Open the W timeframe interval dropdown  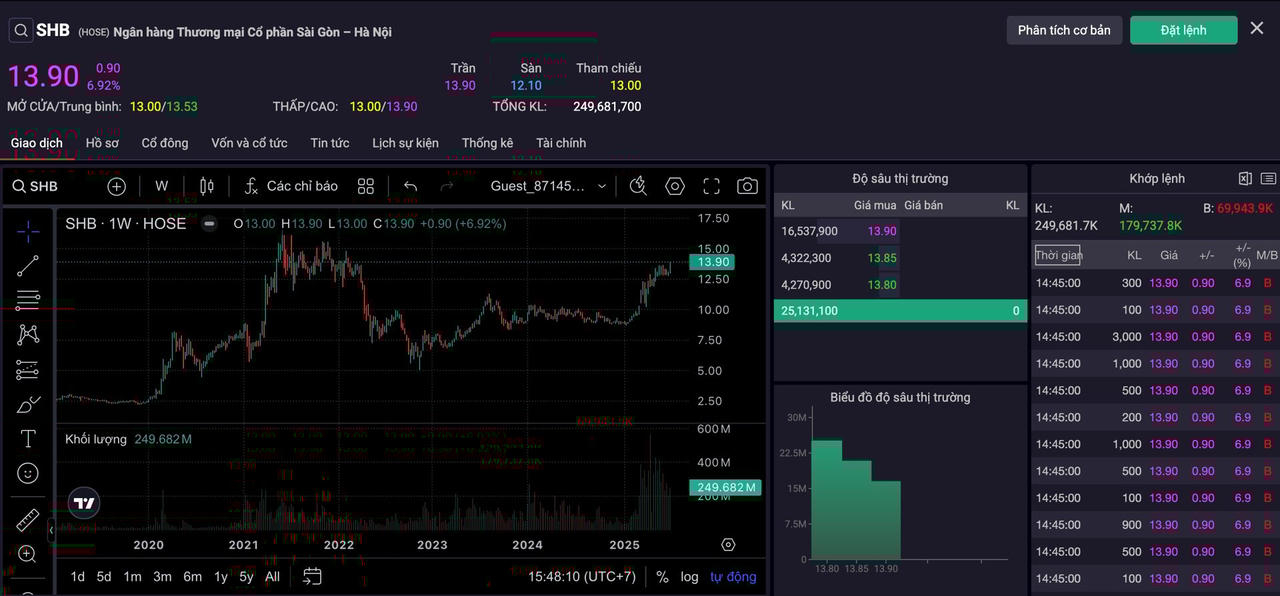[162, 186]
